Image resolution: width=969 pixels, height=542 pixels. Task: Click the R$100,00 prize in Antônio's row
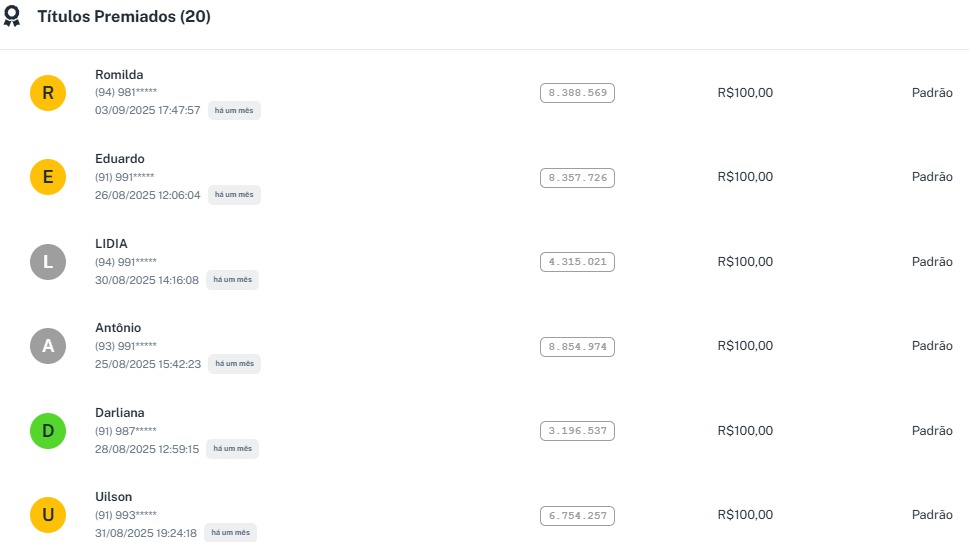[745, 346]
